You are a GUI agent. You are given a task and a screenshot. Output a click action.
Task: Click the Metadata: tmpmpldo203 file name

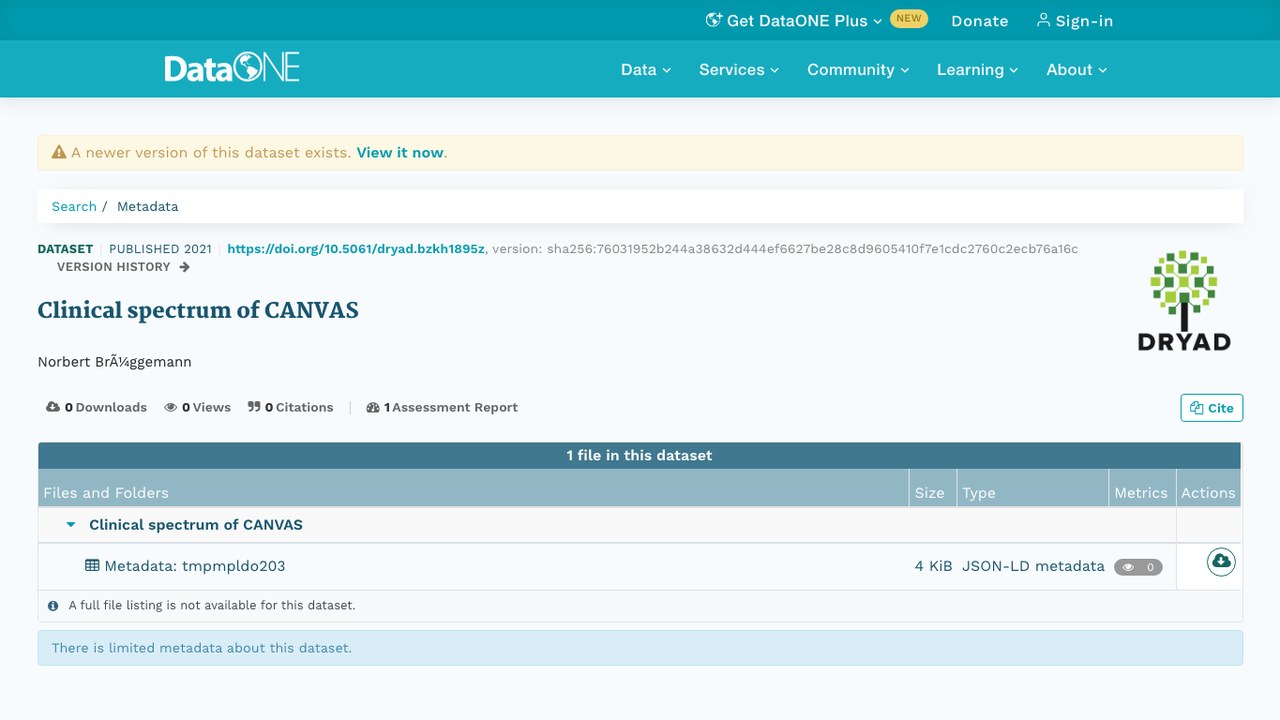[x=195, y=566]
